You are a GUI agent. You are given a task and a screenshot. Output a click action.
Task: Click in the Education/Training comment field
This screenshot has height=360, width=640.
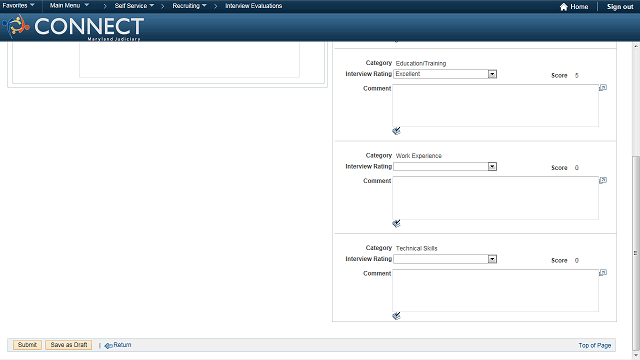coord(496,106)
